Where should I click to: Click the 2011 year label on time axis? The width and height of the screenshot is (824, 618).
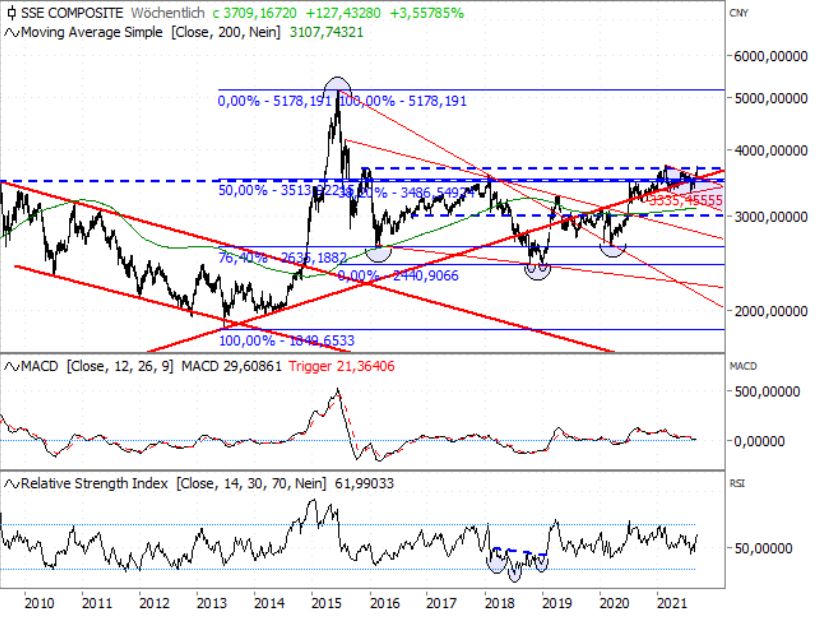coord(96,603)
